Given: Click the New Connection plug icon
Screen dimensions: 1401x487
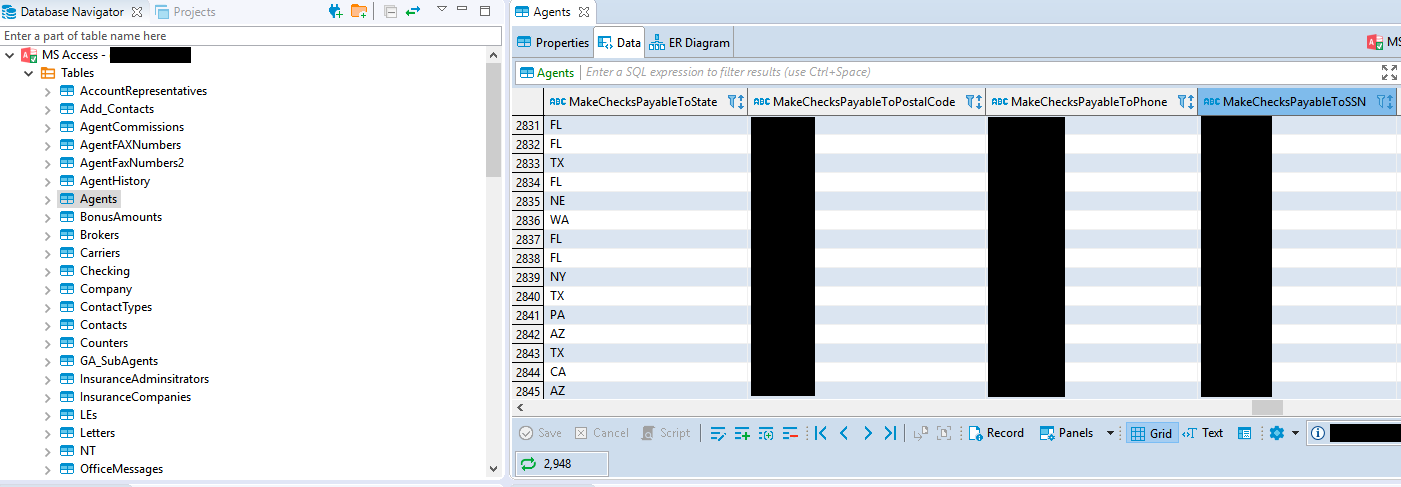Looking at the screenshot, I should tap(336, 12).
